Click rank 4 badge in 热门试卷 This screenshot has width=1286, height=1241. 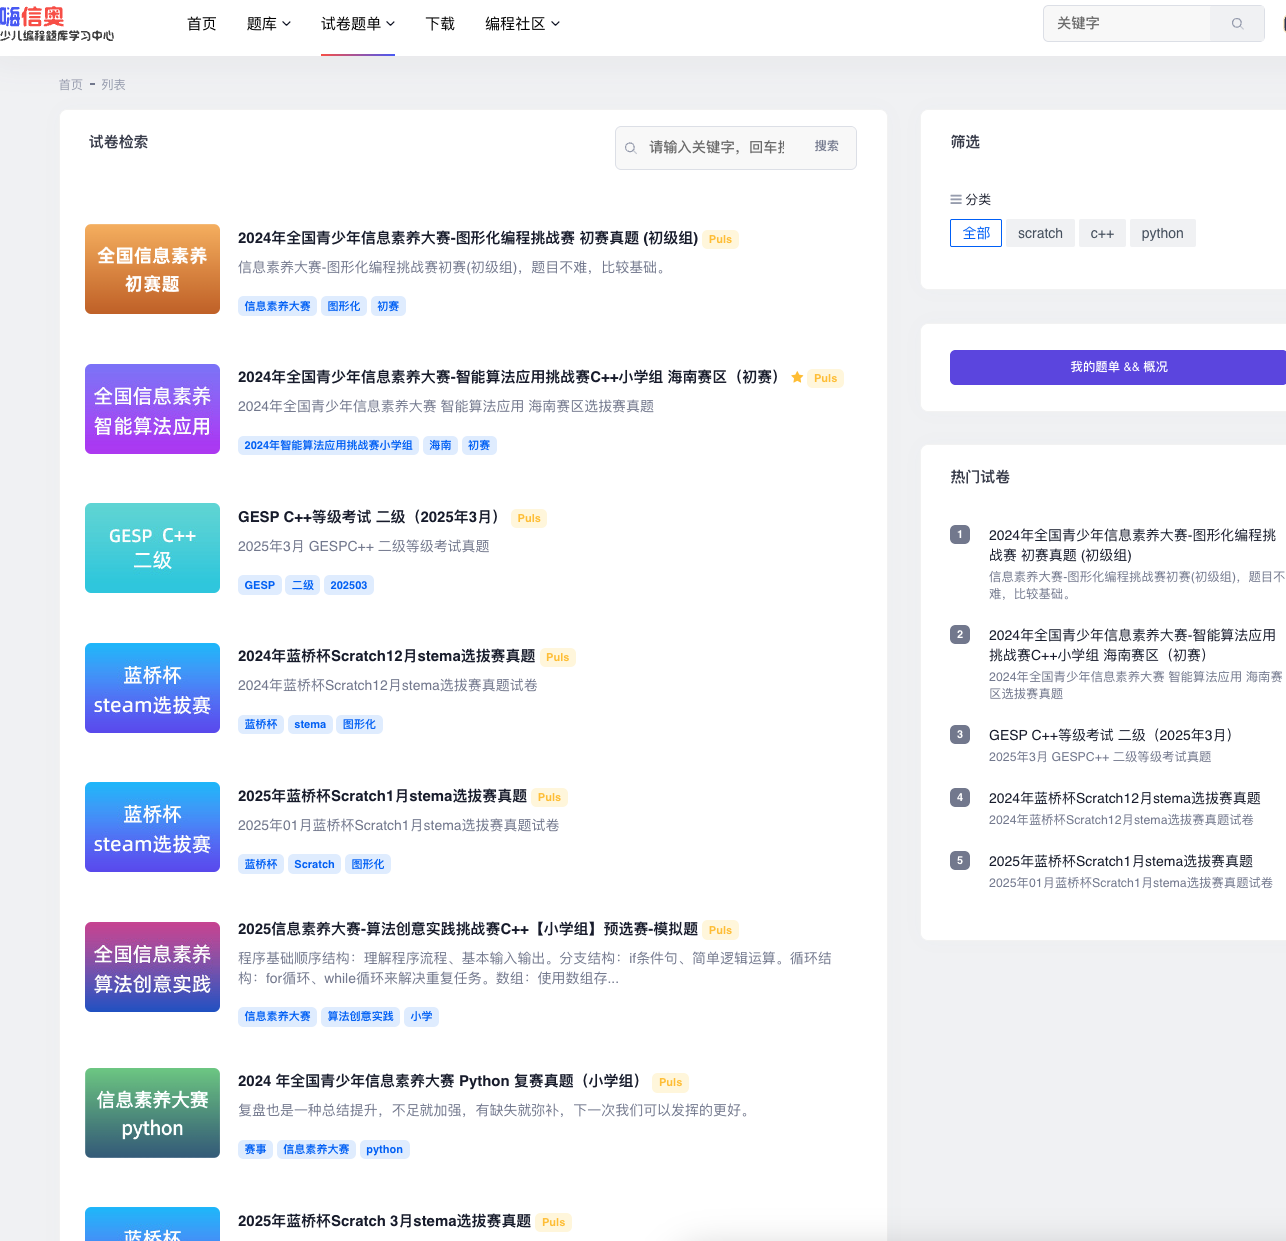(x=960, y=797)
